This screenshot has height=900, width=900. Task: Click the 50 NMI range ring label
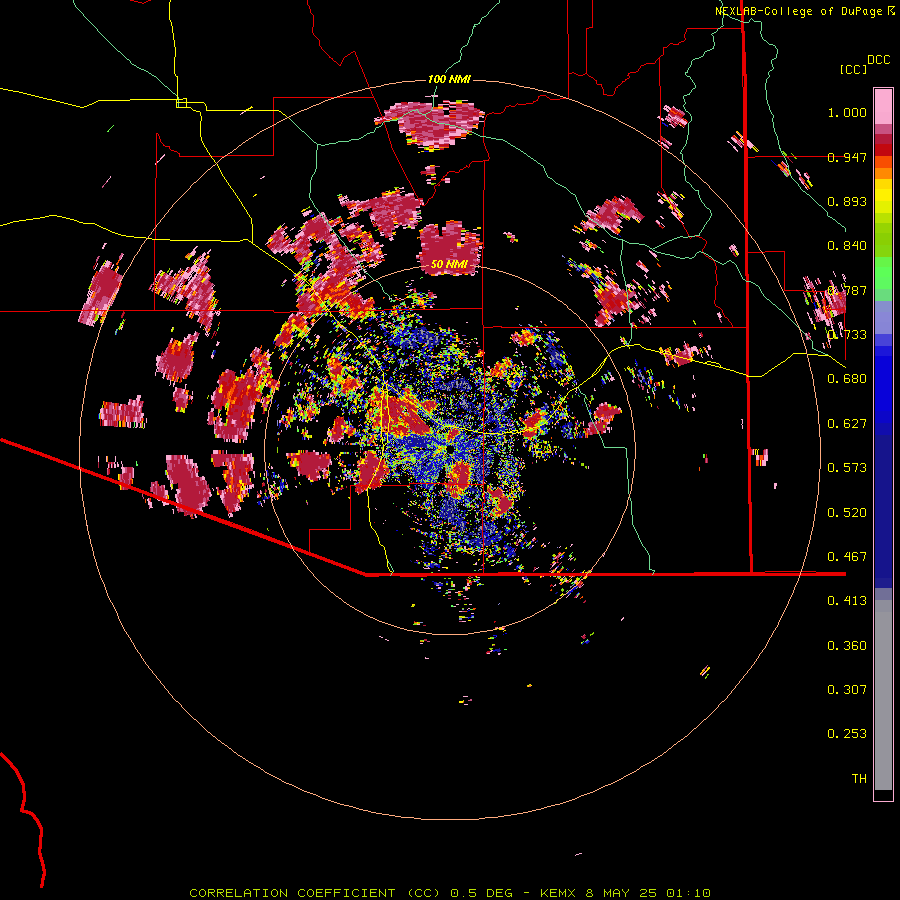449,264
